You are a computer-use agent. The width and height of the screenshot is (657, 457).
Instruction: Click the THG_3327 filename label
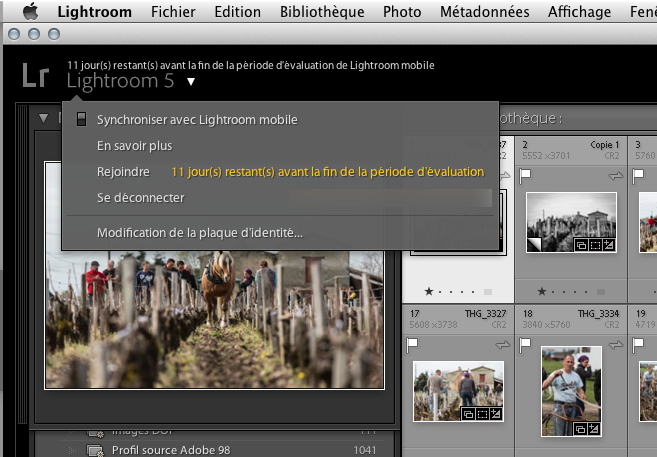coord(485,313)
